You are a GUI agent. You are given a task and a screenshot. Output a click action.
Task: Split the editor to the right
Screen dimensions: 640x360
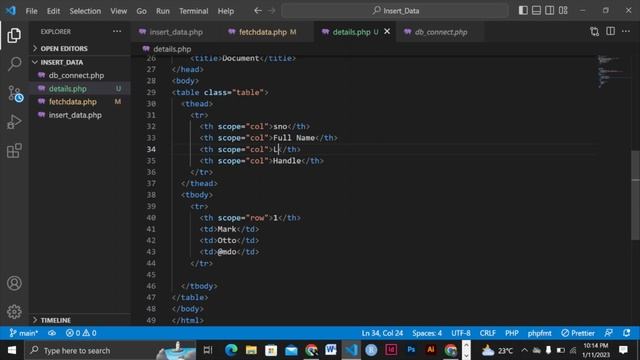click(x=610, y=31)
